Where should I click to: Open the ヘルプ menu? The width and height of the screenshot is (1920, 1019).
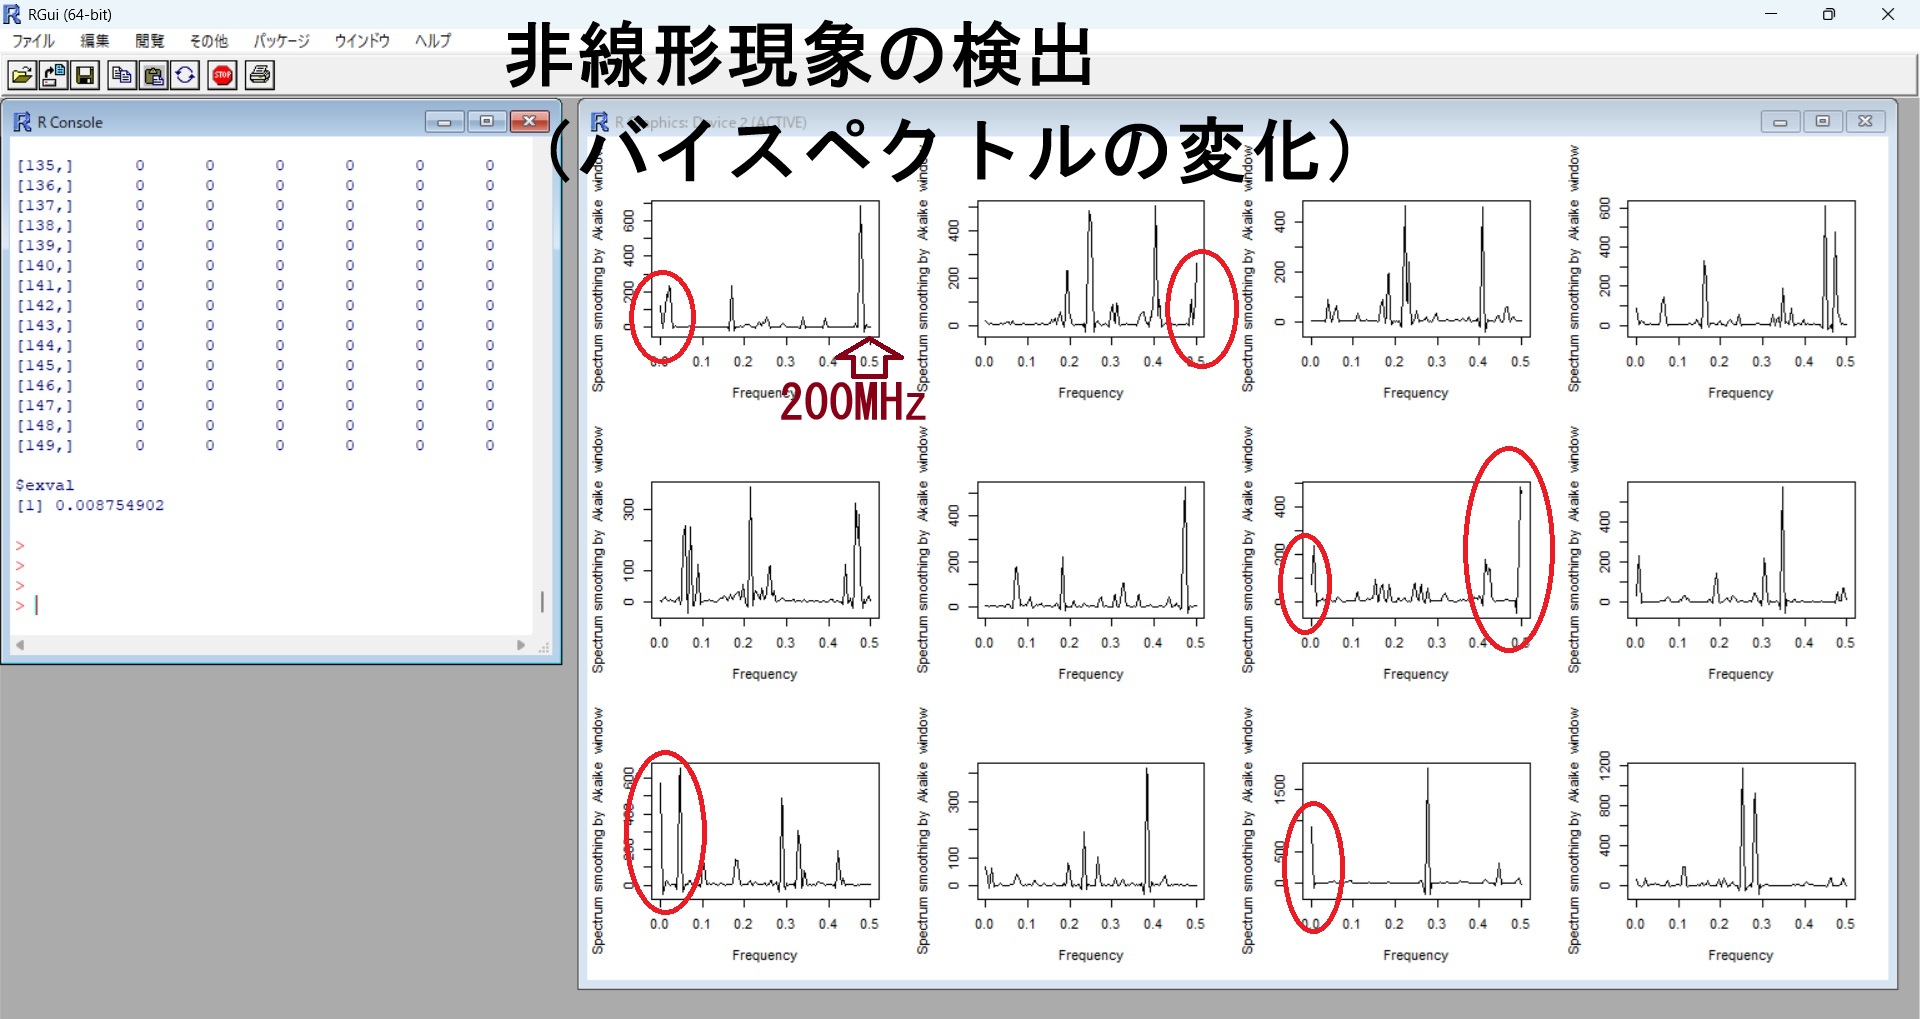tap(433, 41)
